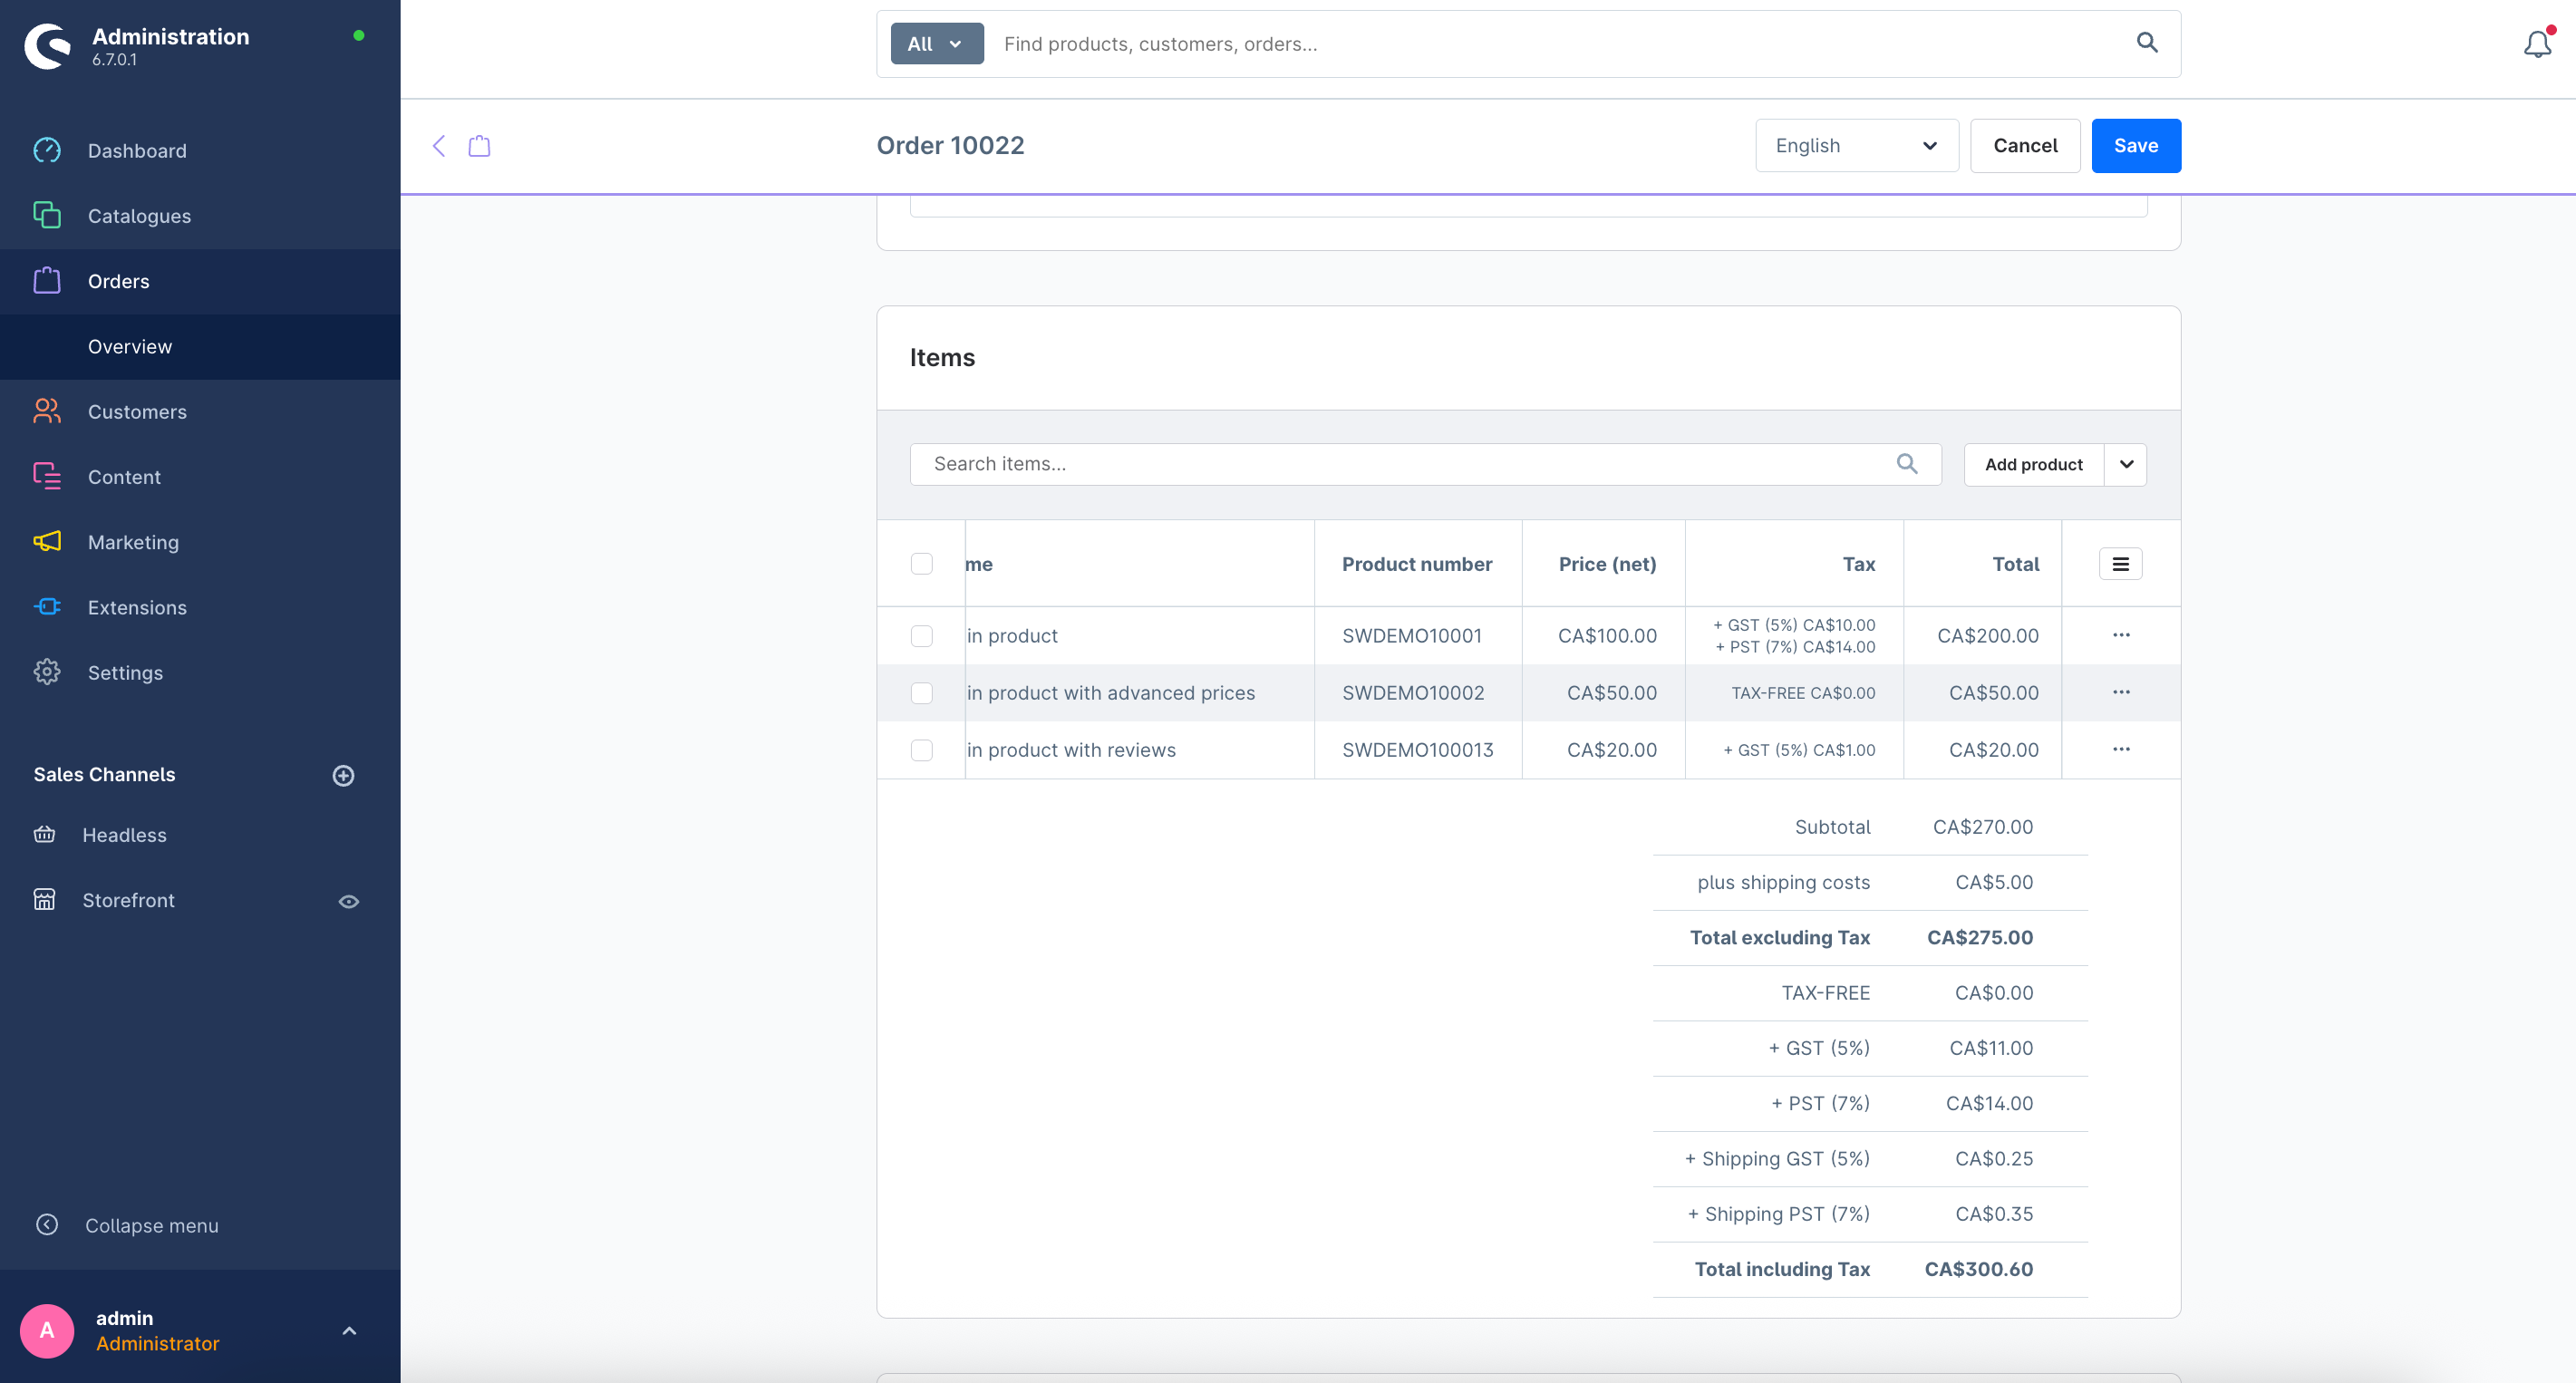
Task: Click the items search magnifier icon
Action: [x=1907, y=464]
